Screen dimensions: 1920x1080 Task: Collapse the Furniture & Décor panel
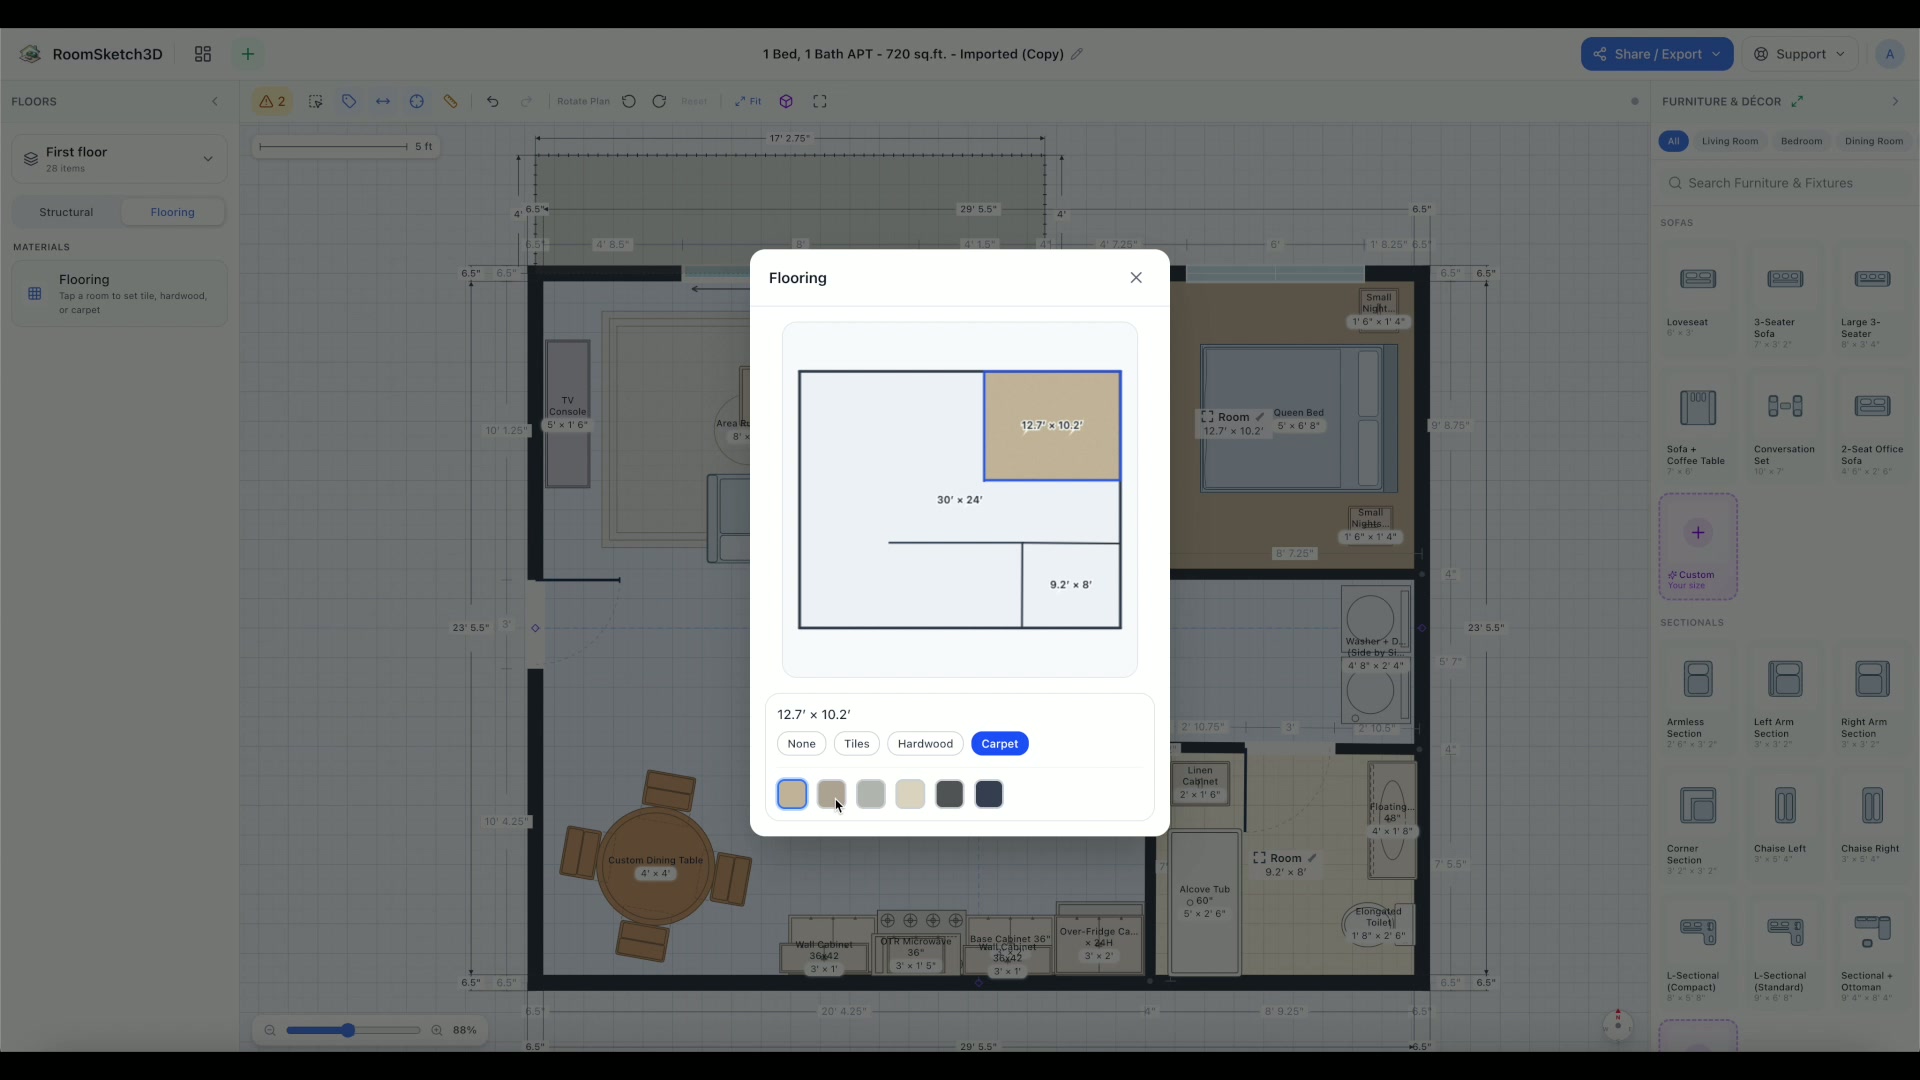pyautogui.click(x=1894, y=101)
